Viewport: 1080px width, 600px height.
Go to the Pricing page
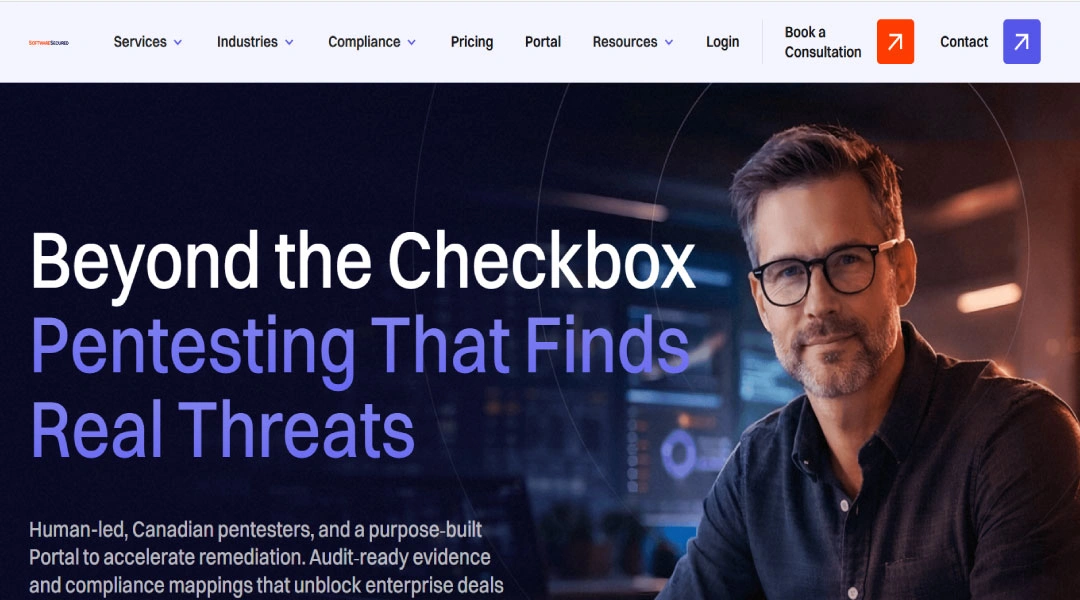pos(472,42)
